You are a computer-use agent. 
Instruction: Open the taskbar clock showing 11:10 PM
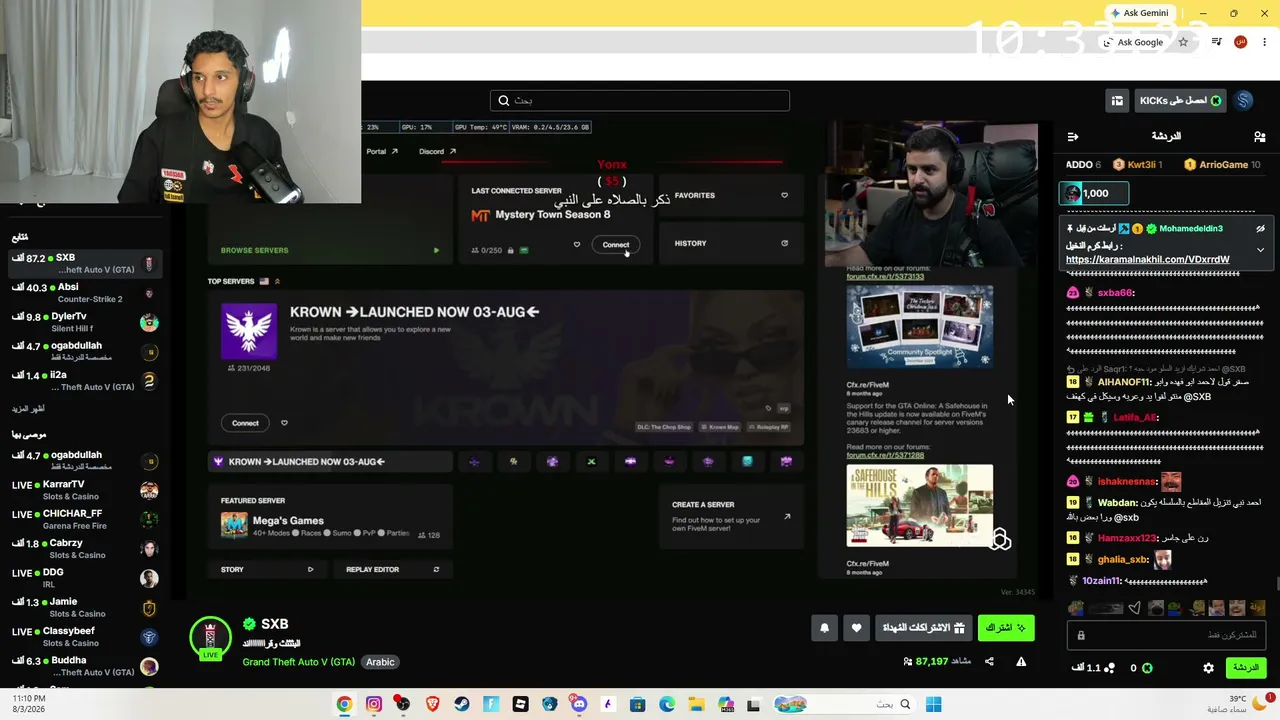(28, 704)
